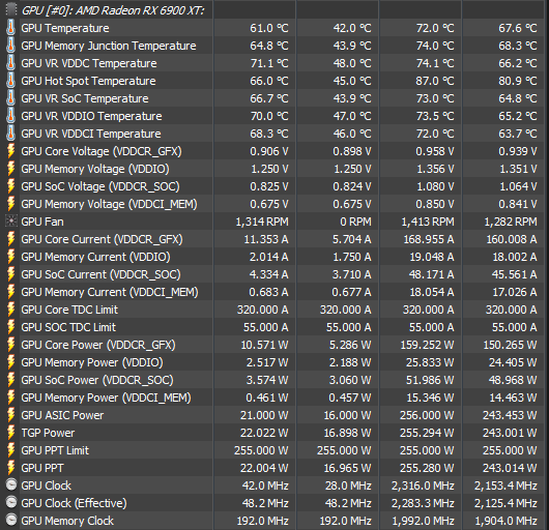Click the 48.171 A SoC Current maximum value

[x=431, y=274]
